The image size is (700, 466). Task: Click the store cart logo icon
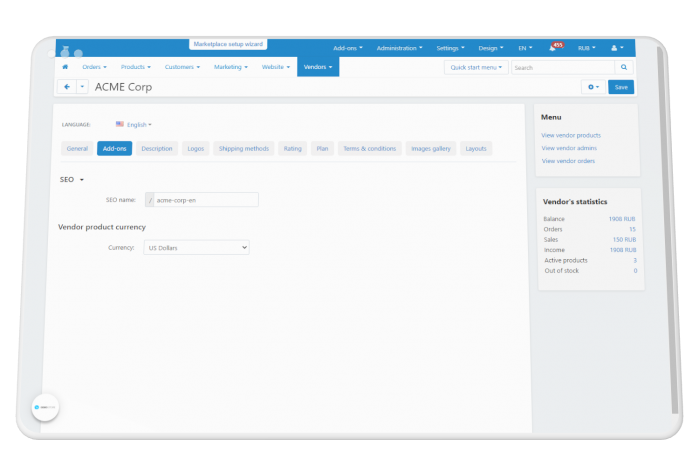coord(66,48)
